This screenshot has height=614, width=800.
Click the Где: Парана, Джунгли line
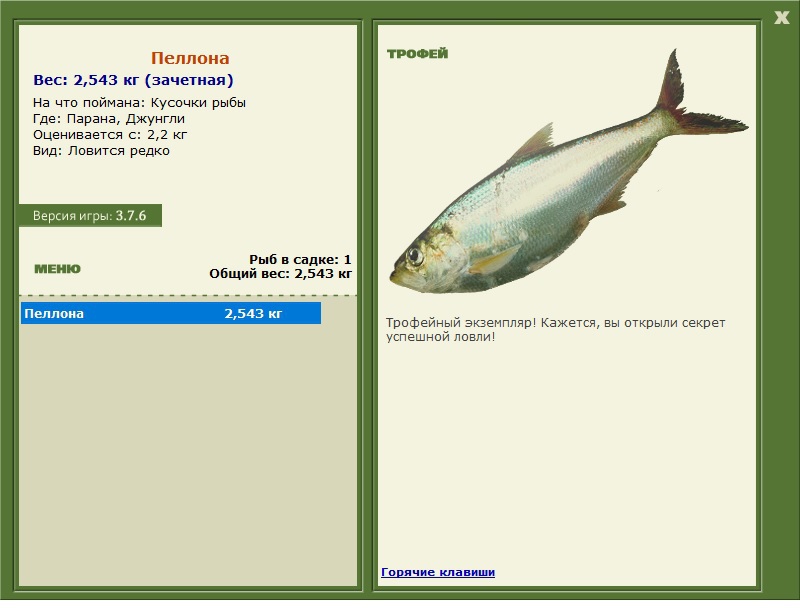click(x=109, y=119)
